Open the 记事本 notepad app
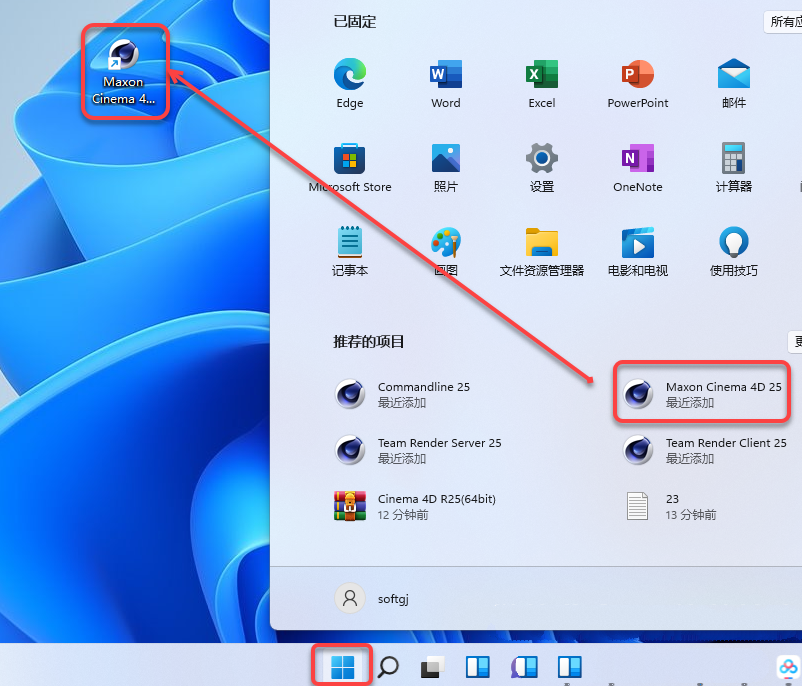Image resolution: width=802 pixels, height=686 pixels. (x=350, y=251)
